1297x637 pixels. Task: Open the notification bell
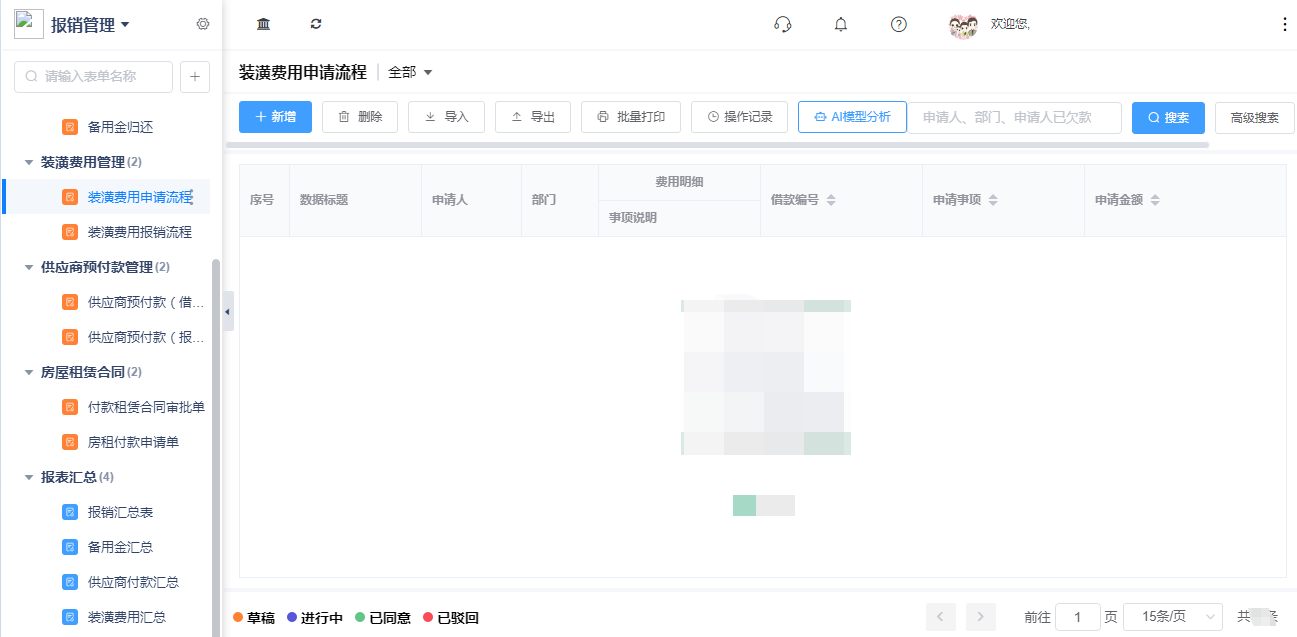pyautogui.click(x=840, y=24)
